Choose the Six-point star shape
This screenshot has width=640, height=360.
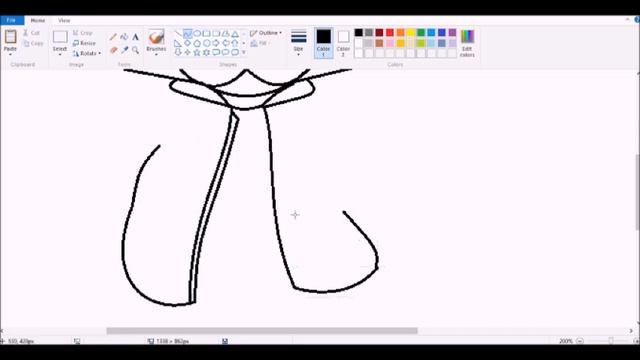(x=207, y=53)
